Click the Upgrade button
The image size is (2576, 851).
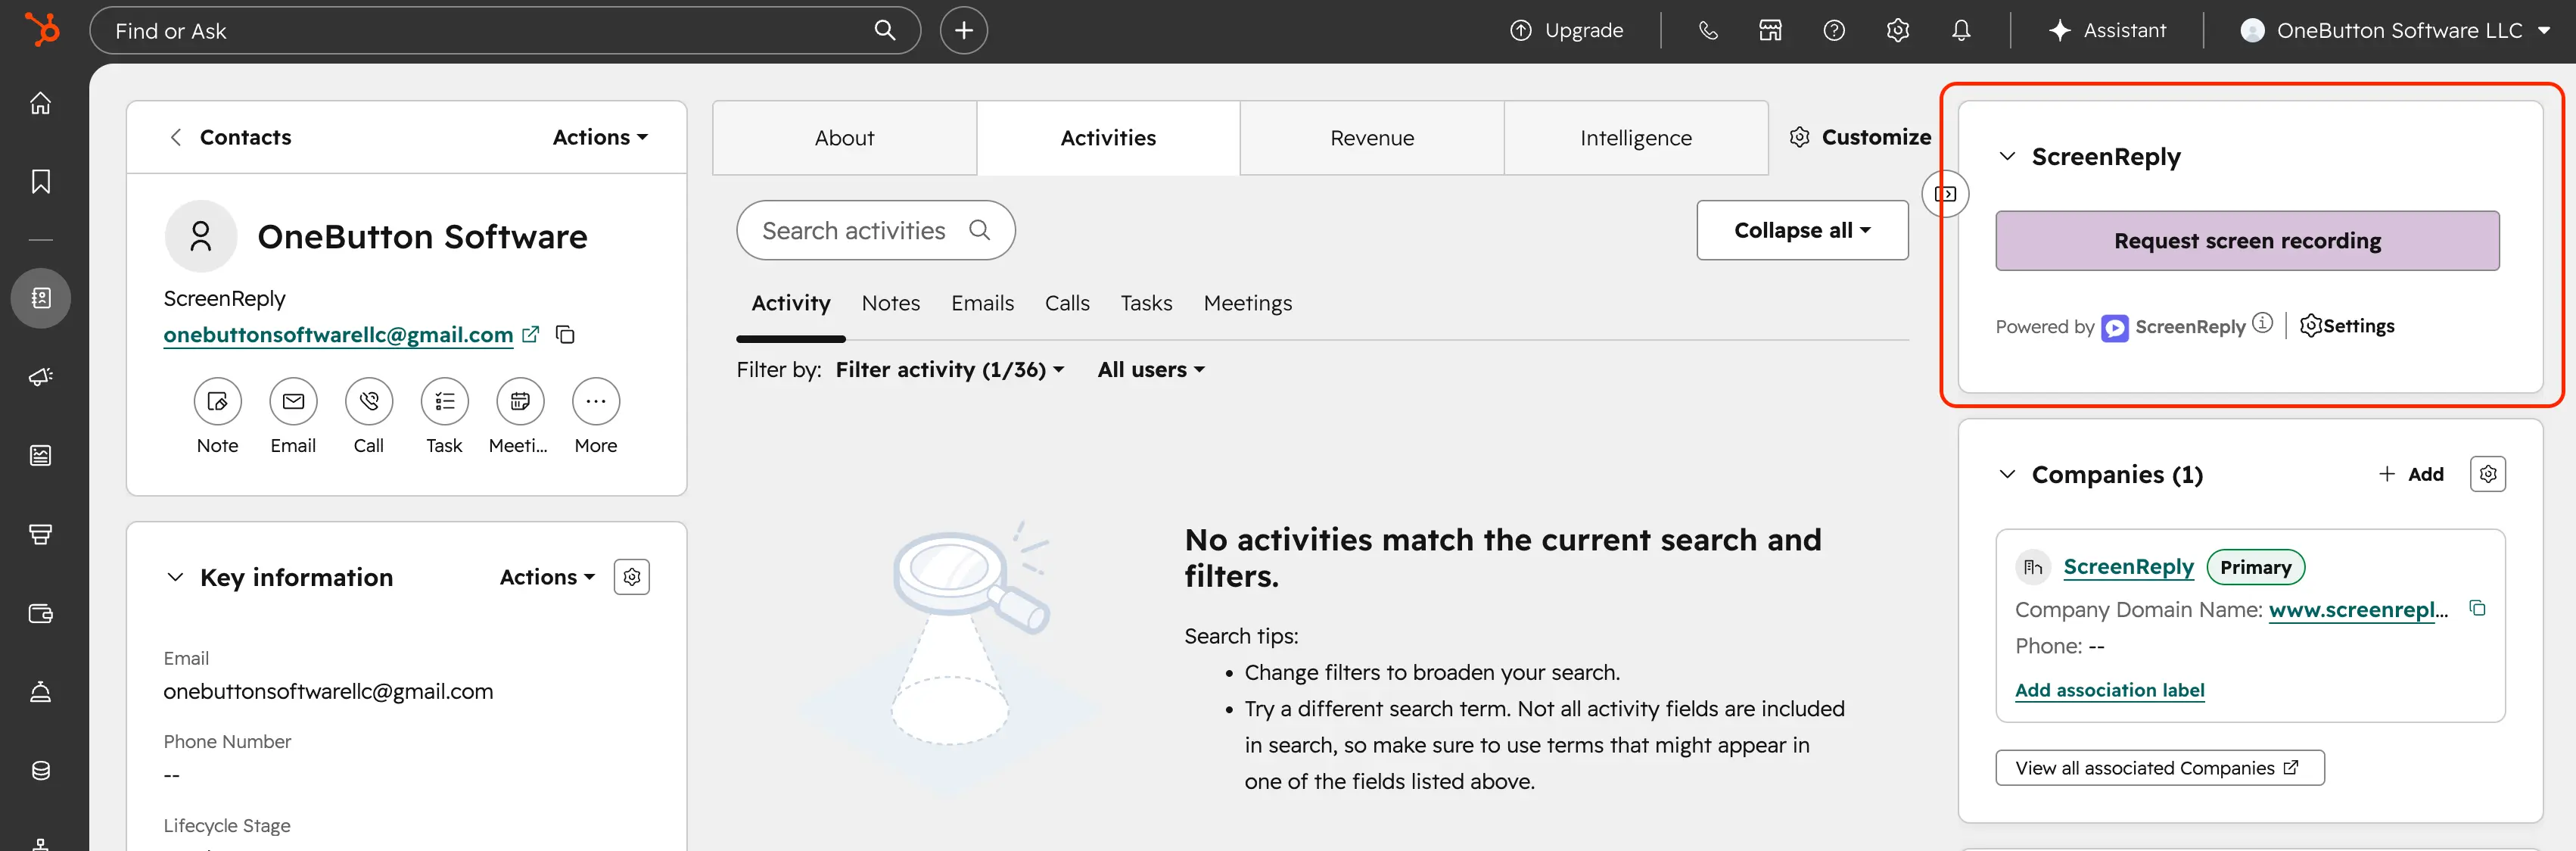(1566, 30)
